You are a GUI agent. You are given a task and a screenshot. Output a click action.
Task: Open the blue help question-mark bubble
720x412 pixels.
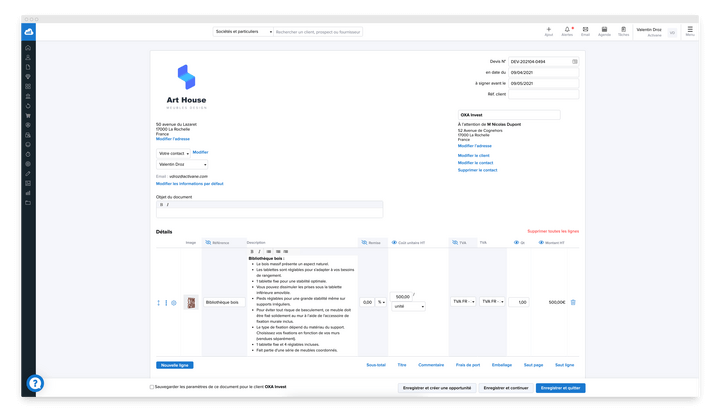point(35,383)
